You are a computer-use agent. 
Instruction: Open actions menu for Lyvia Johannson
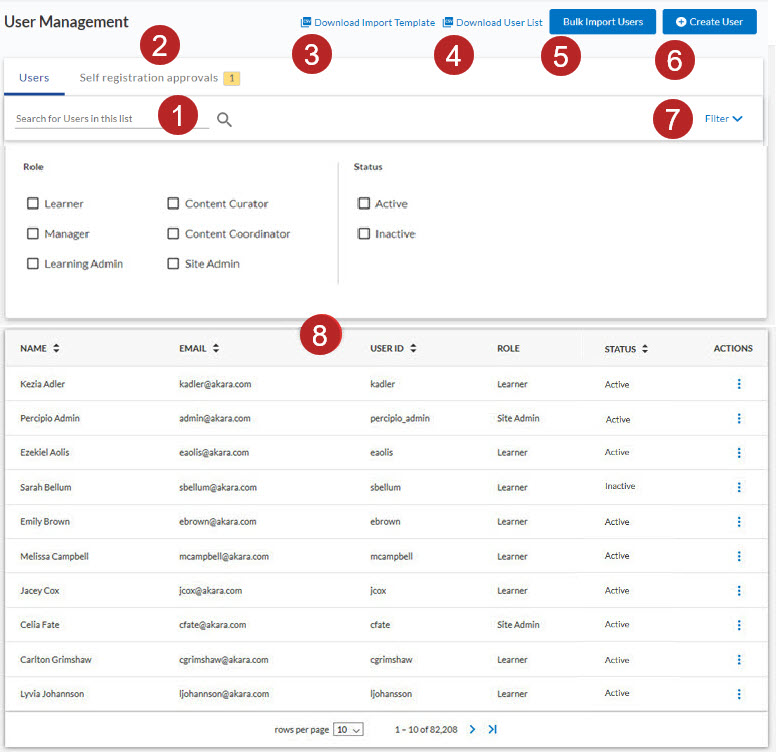739,694
